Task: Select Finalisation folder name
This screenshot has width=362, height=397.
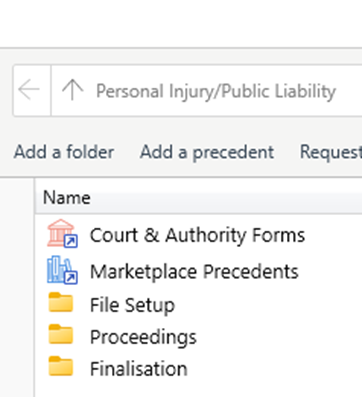Action: [139, 369]
